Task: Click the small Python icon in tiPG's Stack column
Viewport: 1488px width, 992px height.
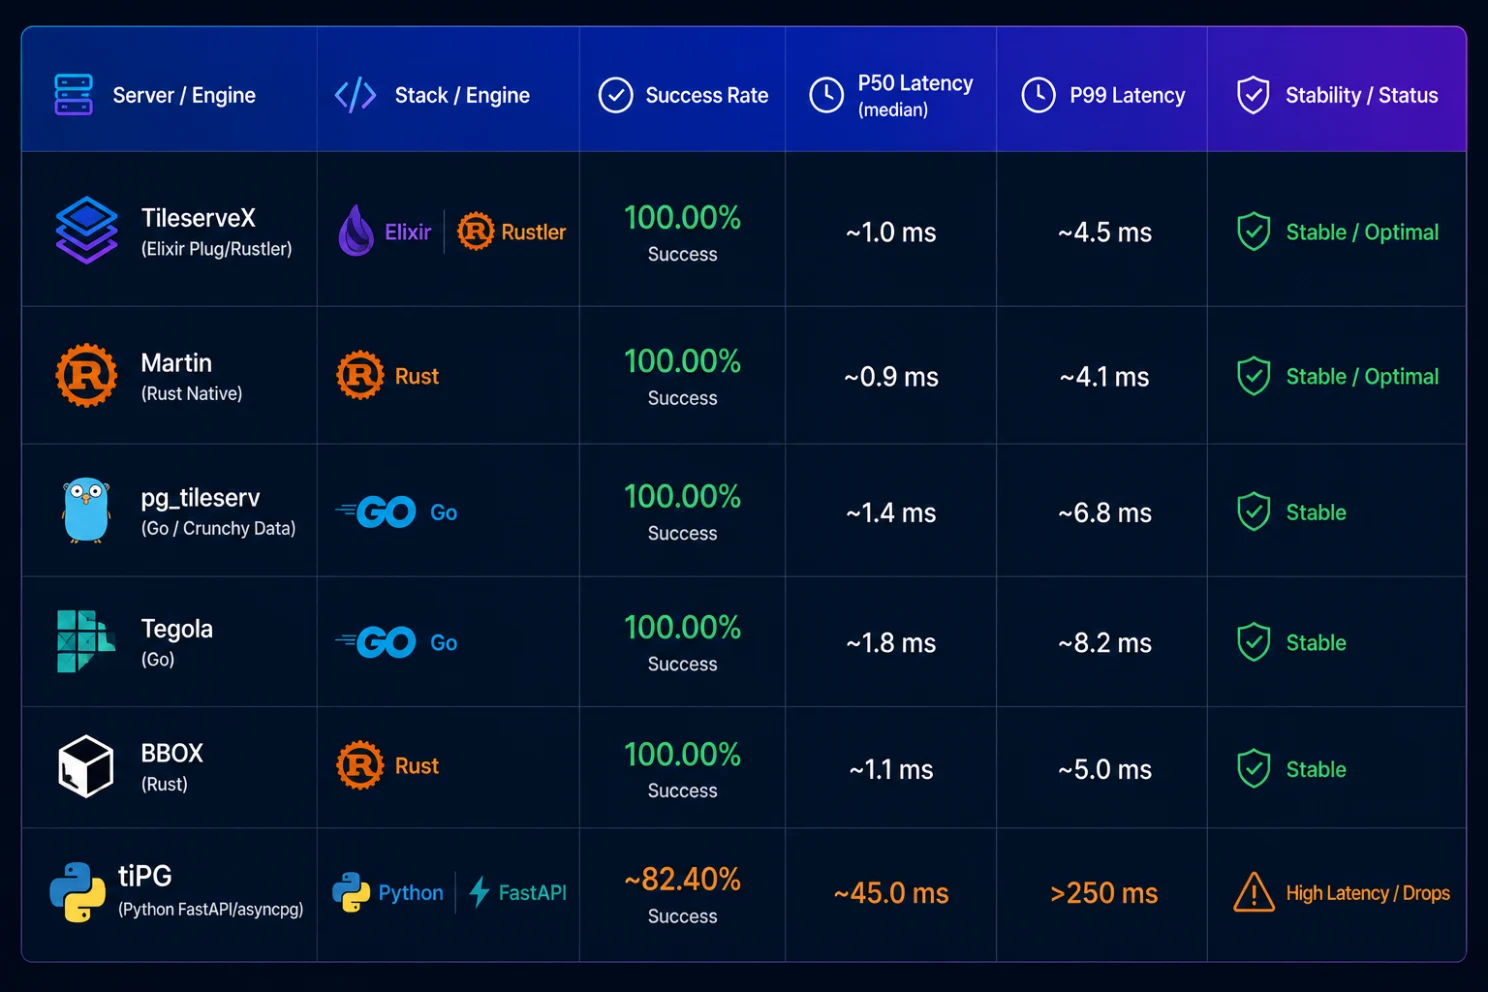Action: coord(351,892)
